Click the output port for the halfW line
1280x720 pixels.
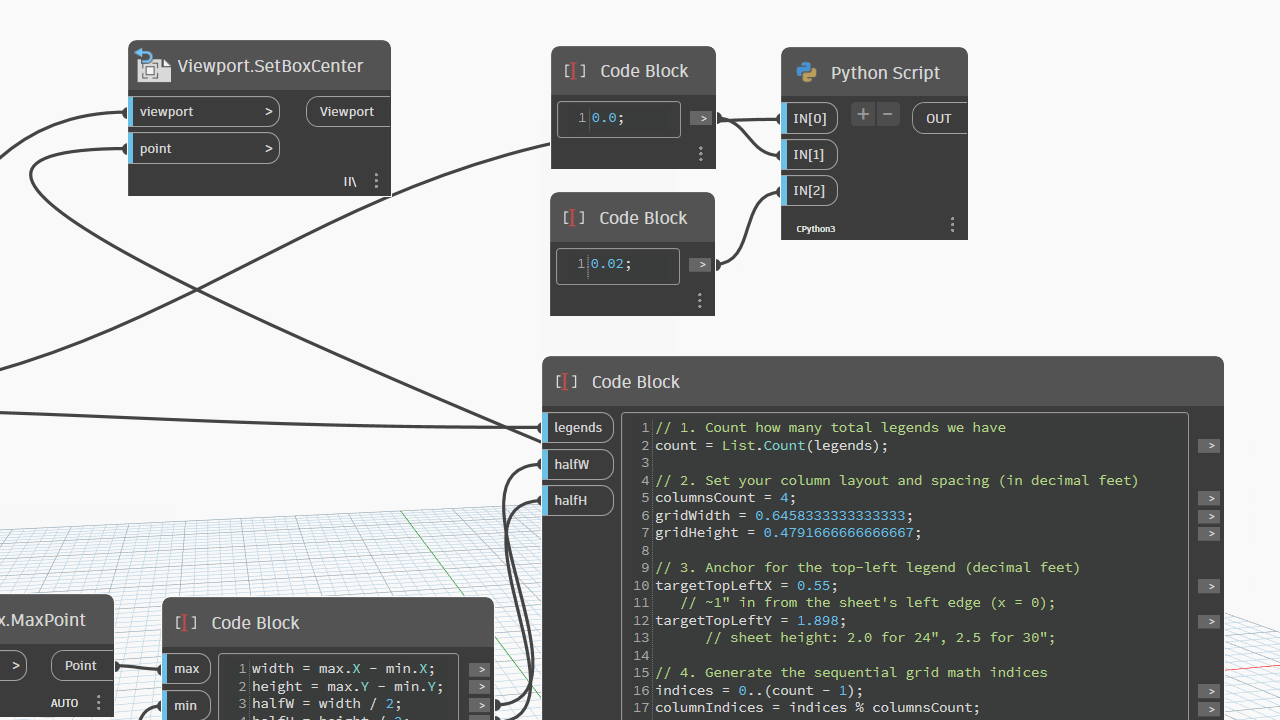pyautogui.click(x=479, y=705)
